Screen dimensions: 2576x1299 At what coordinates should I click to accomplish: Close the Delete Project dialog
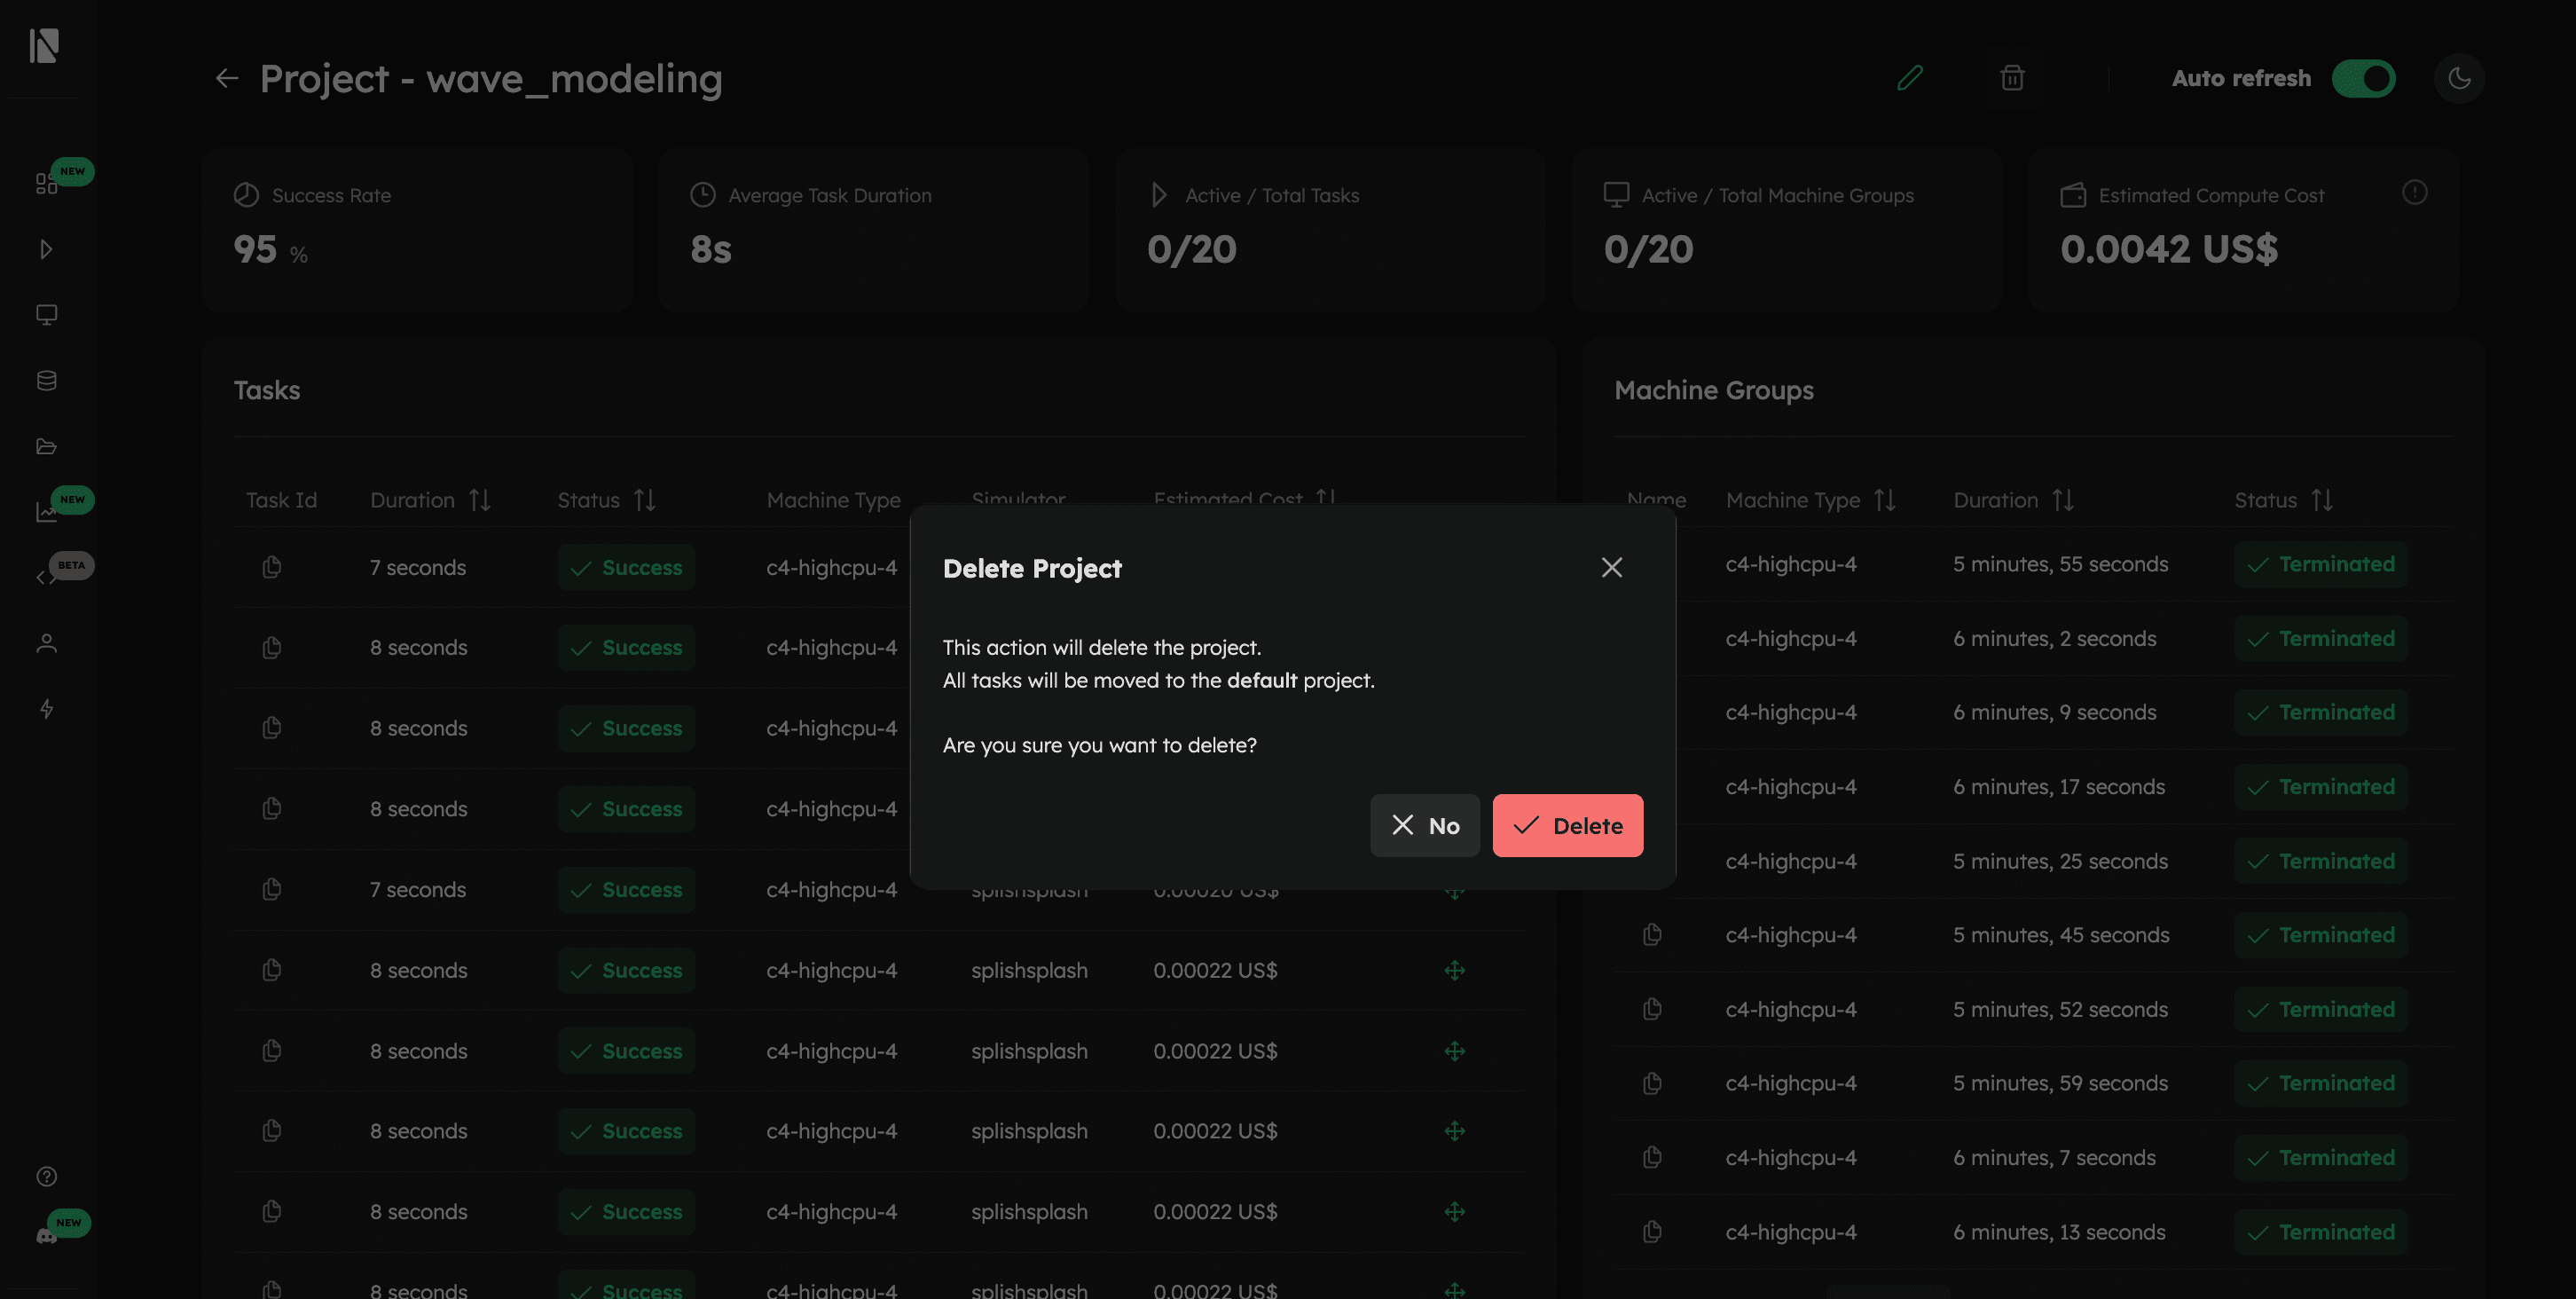click(1611, 567)
